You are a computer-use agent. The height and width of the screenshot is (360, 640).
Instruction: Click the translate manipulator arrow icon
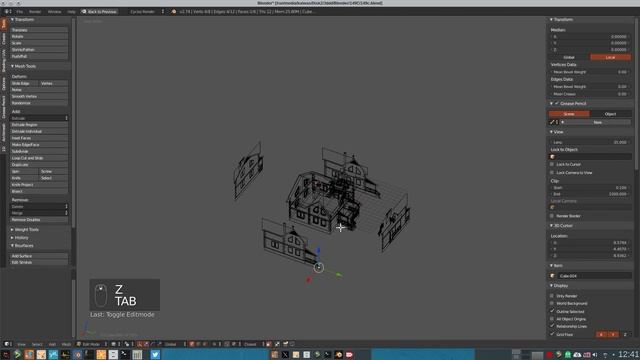tap(146, 344)
